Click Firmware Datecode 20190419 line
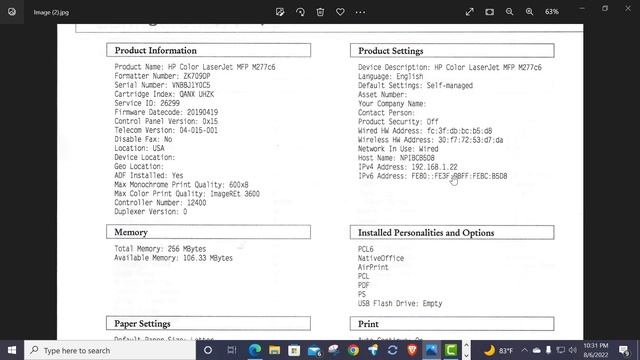Image resolution: width=640 pixels, height=360 pixels. [166, 112]
